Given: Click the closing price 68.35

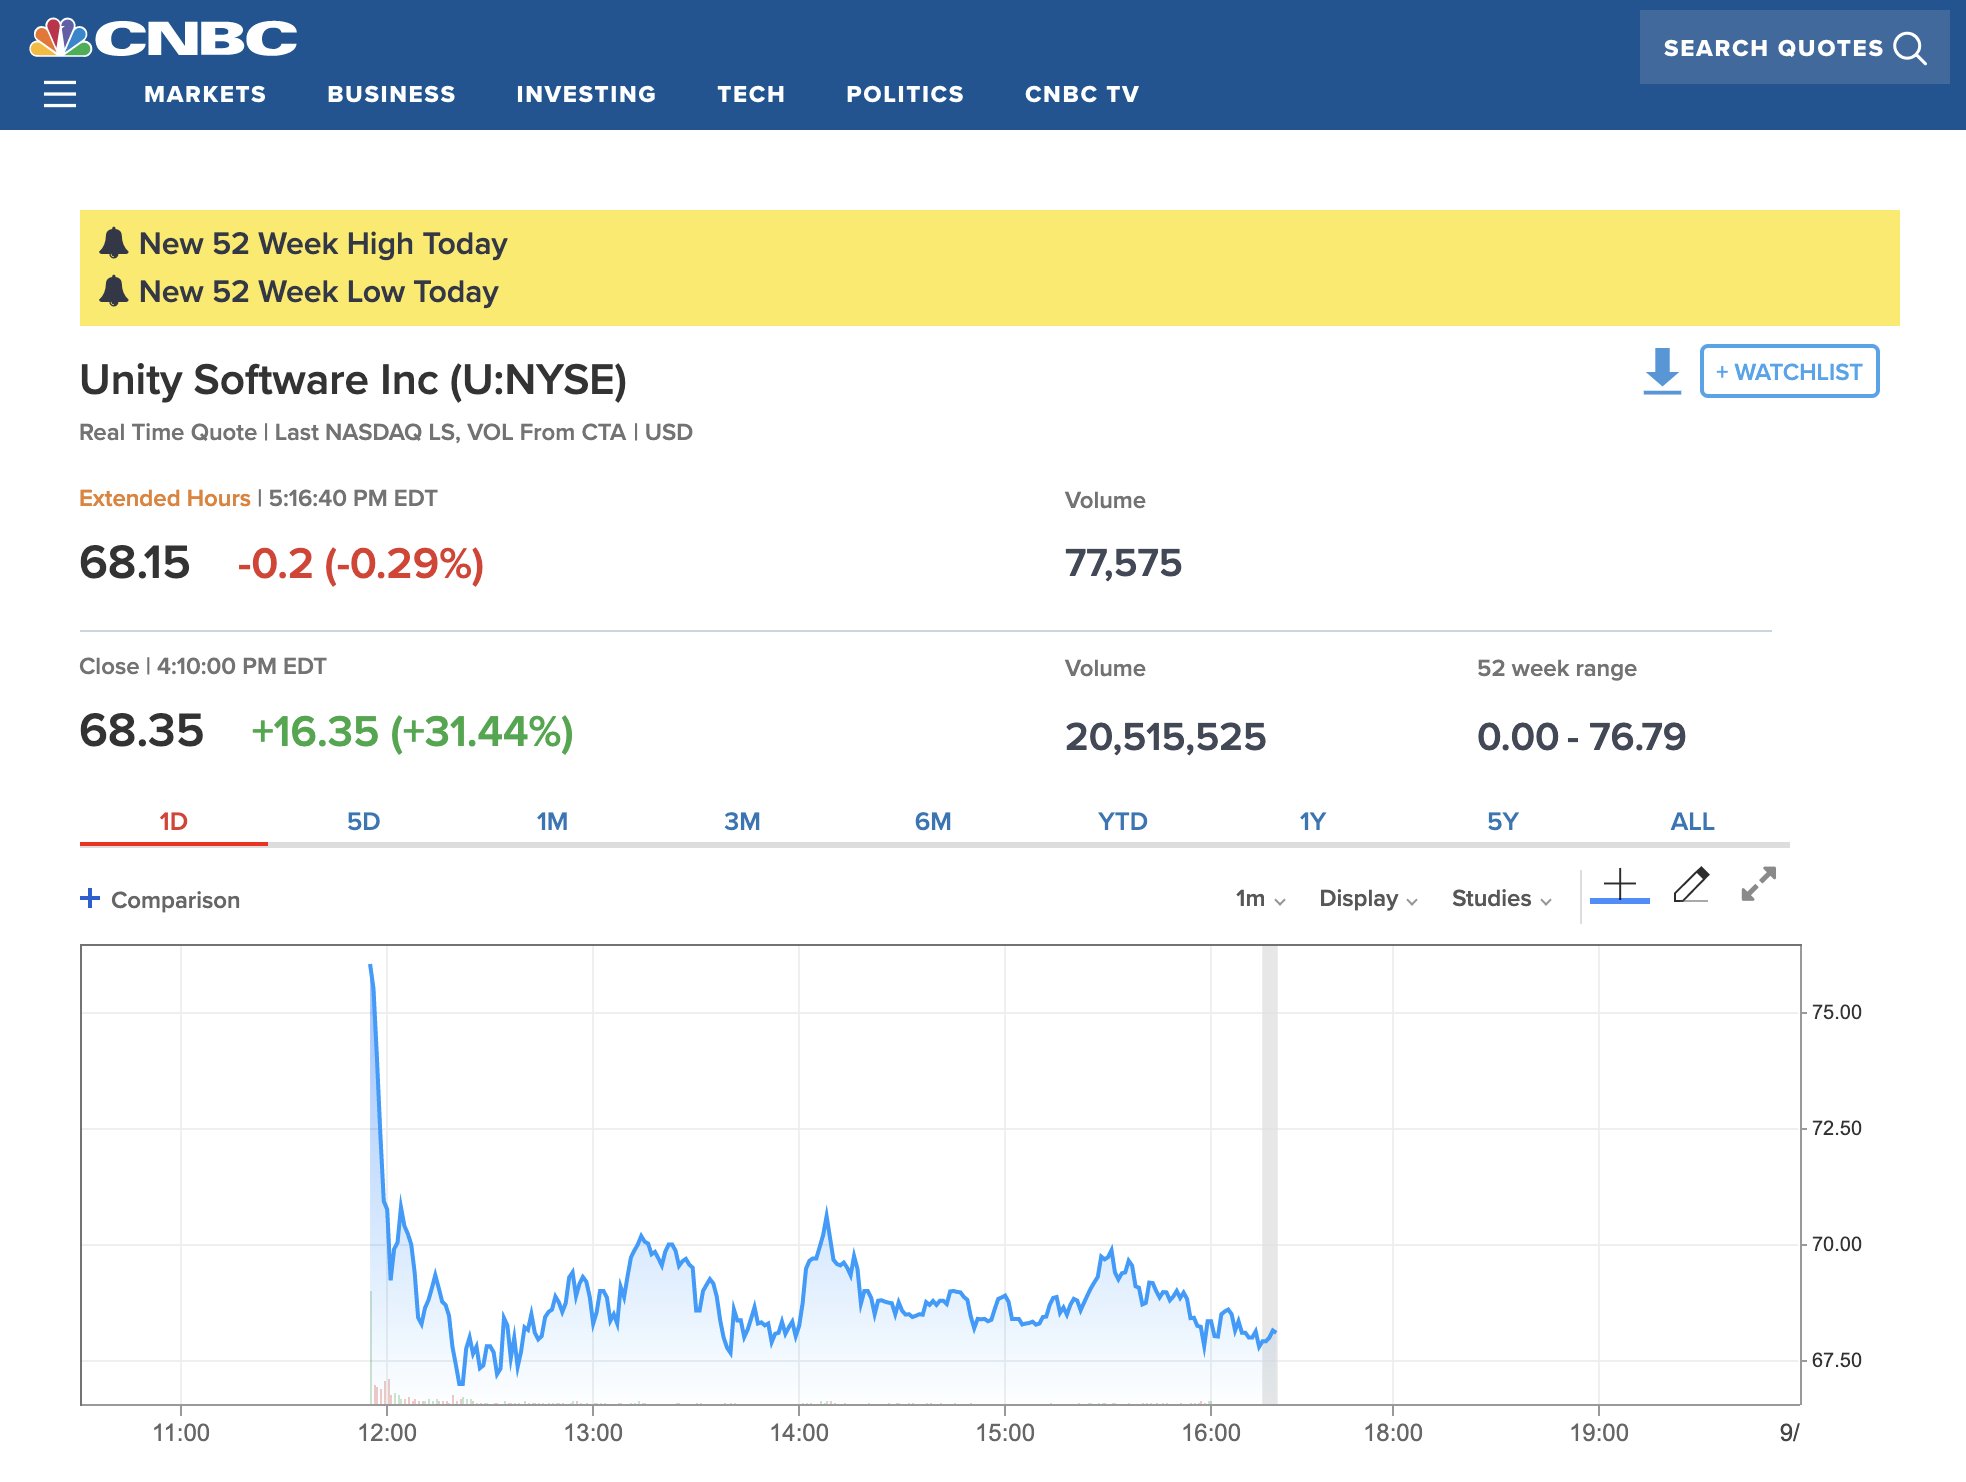Looking at the screenshot, I should click(141, 730).
